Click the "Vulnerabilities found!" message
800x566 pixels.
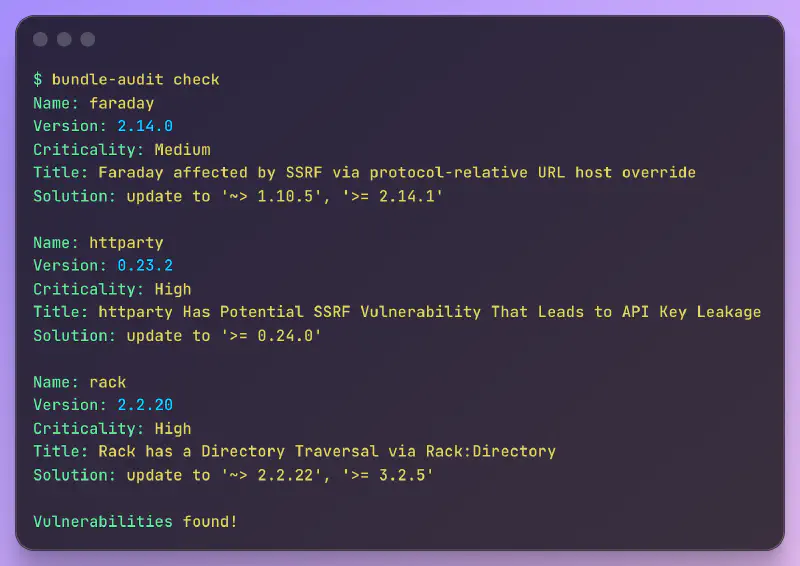point(135,521)
